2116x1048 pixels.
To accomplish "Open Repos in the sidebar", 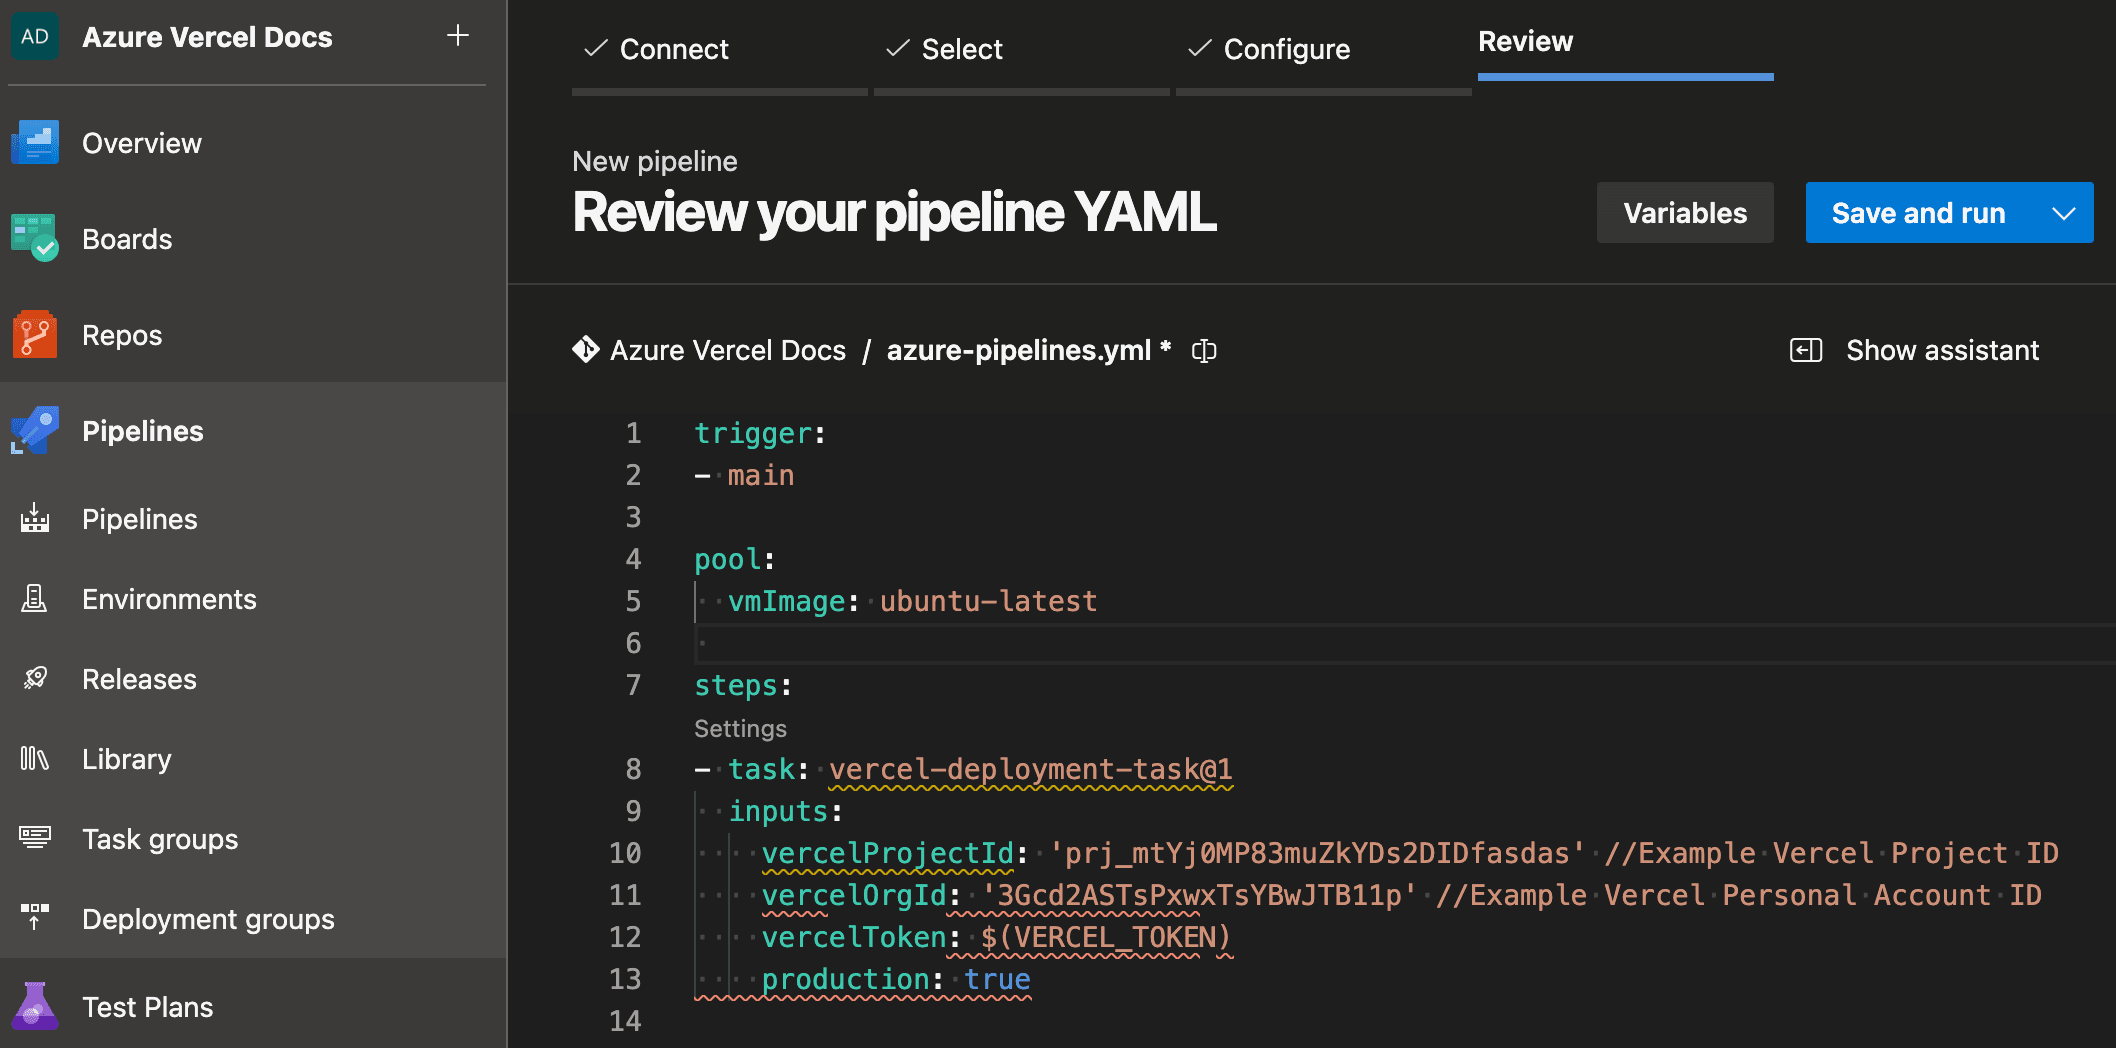I will [x=122, y=335].
